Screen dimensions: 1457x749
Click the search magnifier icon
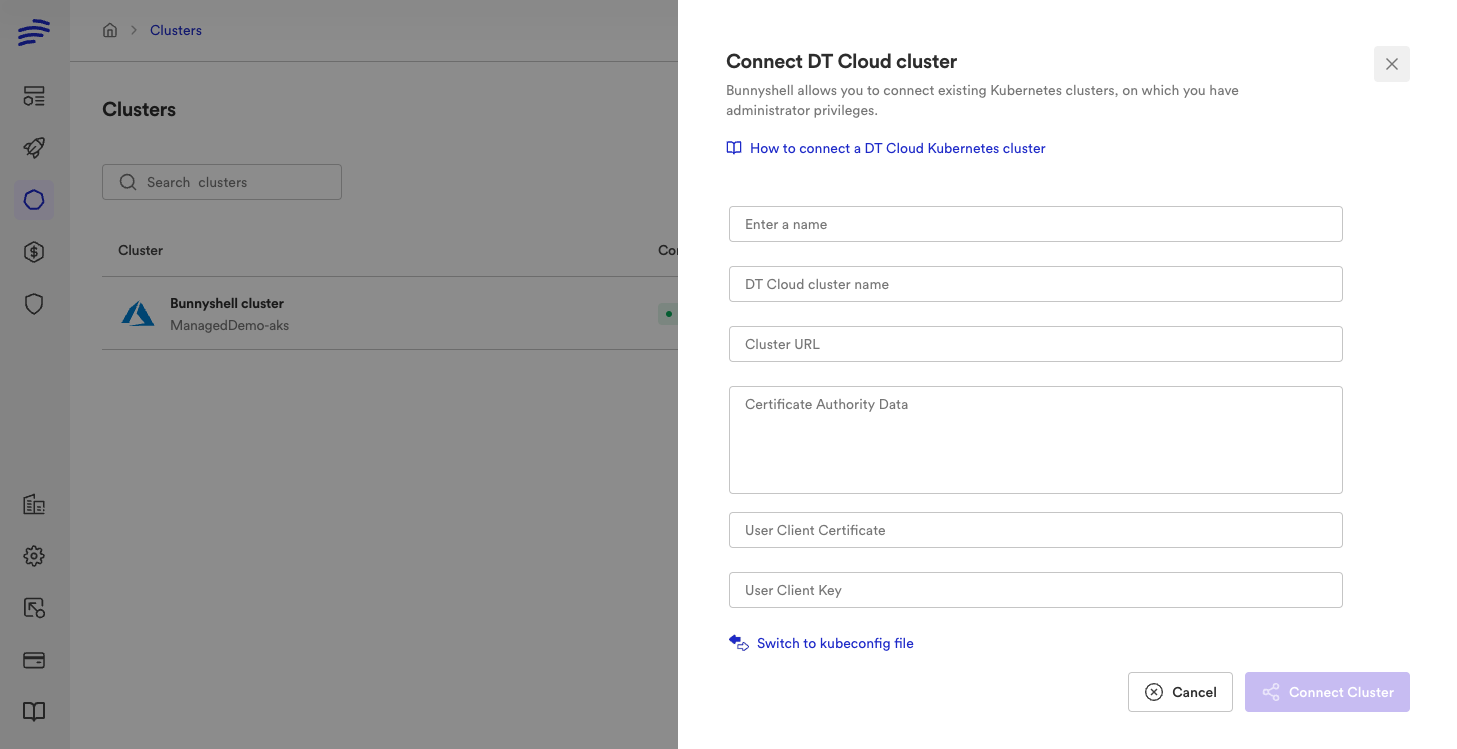tap(128, 182)
